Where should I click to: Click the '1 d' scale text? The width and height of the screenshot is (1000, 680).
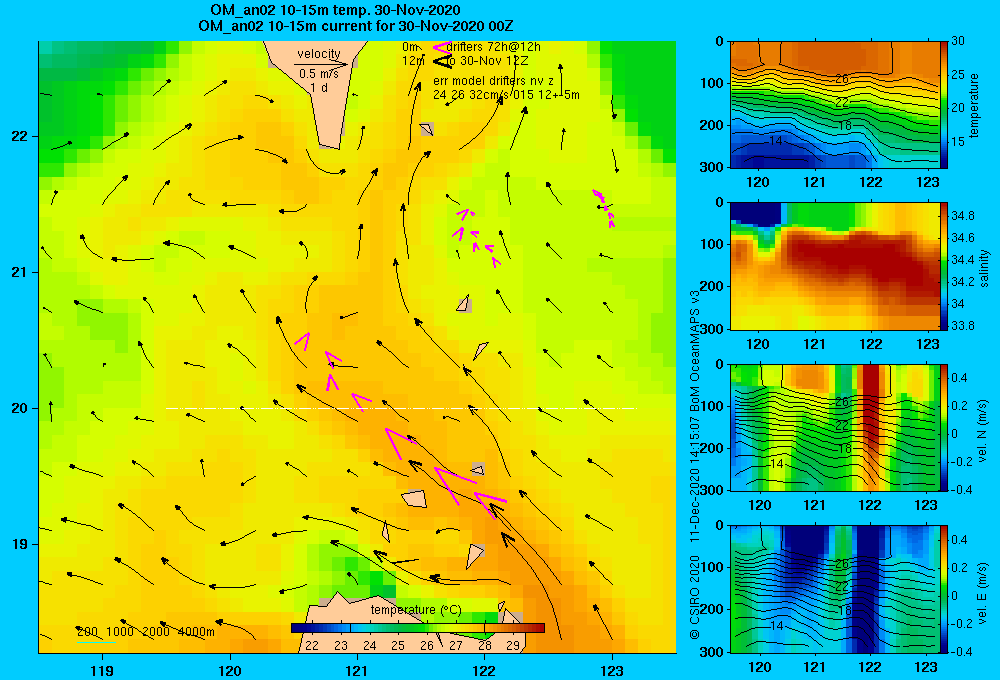coord(319,87)
